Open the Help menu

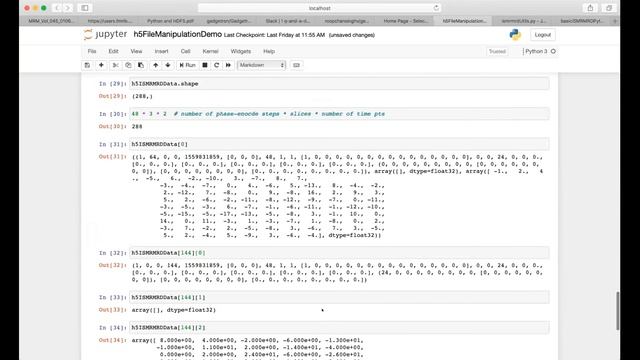click(x=269, y=51)
